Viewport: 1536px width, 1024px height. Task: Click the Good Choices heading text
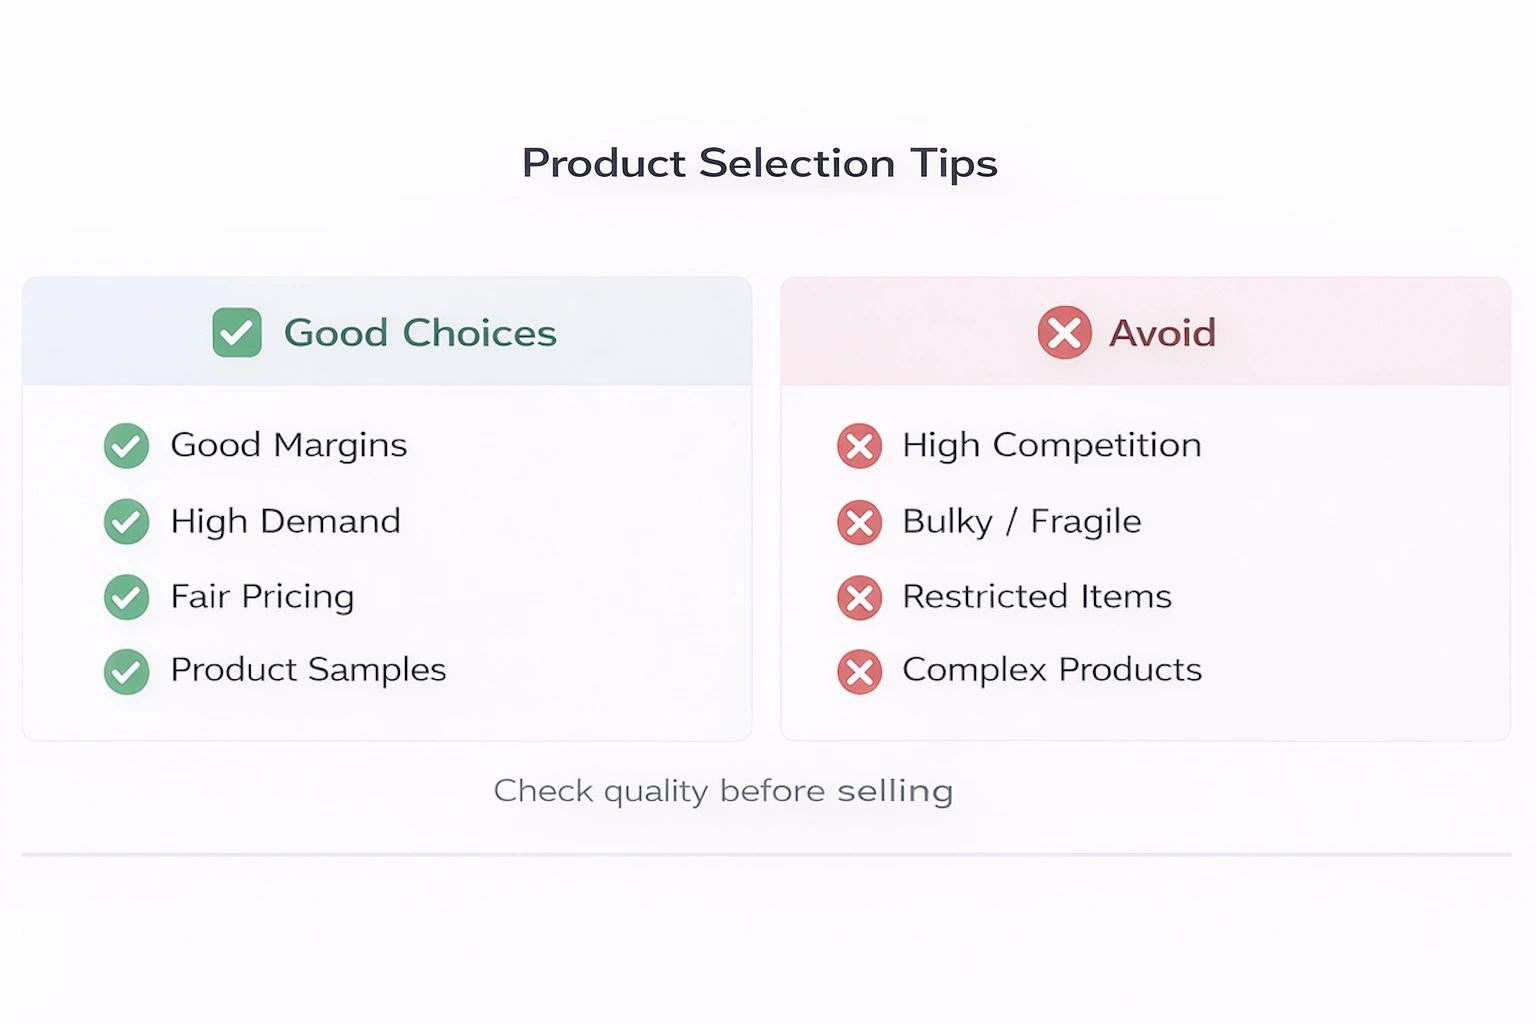point(420,333)
